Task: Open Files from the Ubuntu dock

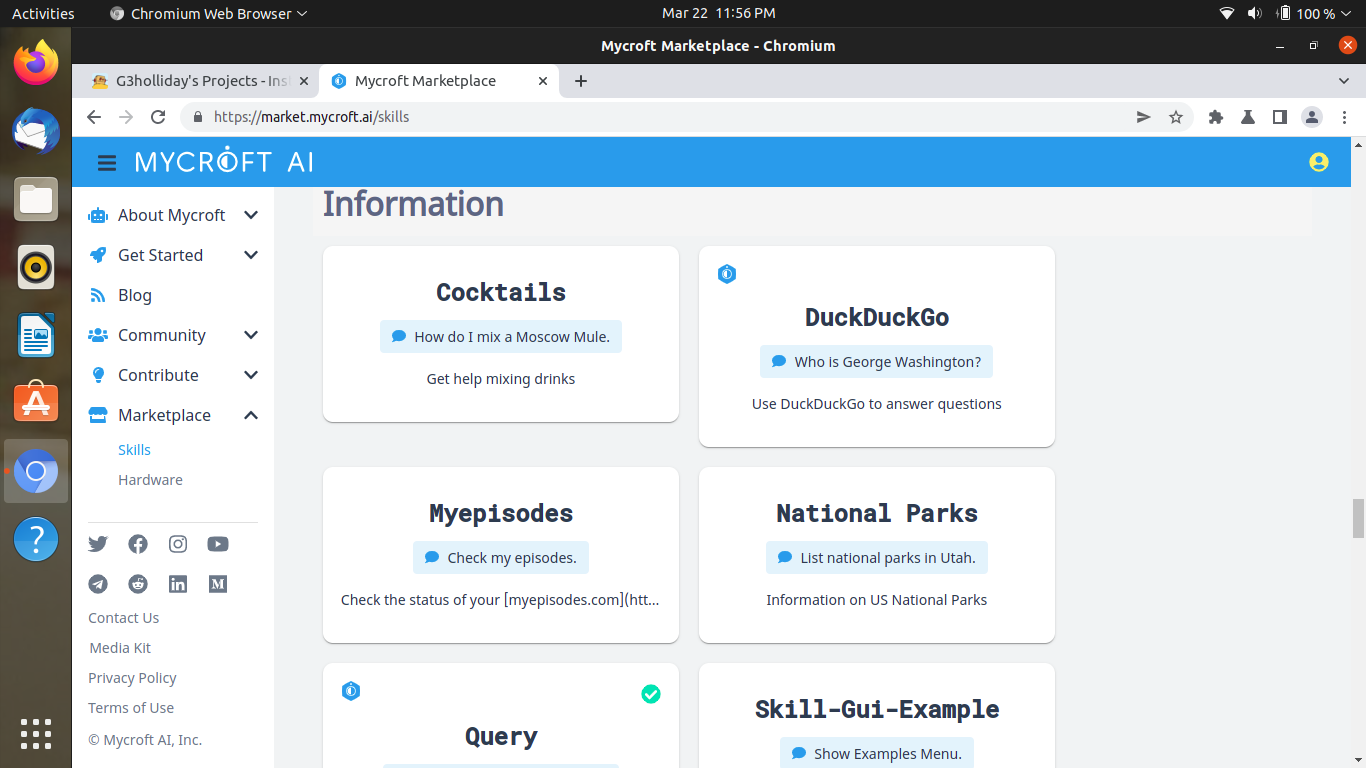Action: 36,200
